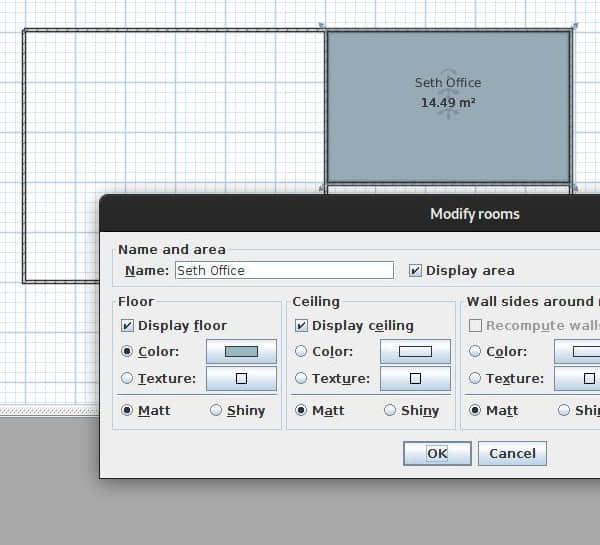Open the ceiling texture chooser button
The height and width of the screenshot is (545, 600).
pyautogui.click(x=415, y=379)
